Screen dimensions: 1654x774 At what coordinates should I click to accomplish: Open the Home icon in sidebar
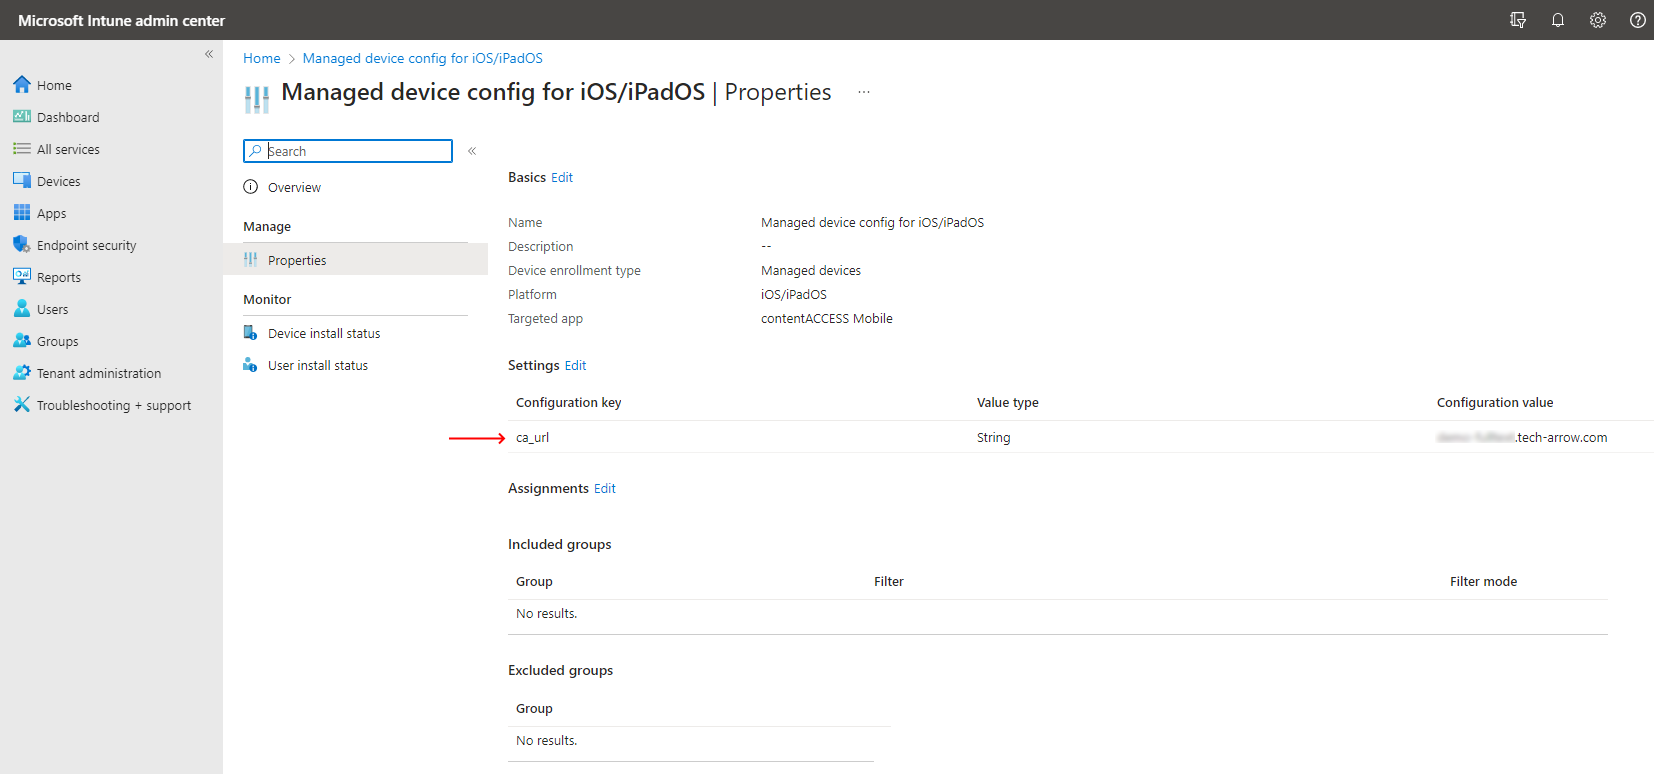tap(22, 85)
